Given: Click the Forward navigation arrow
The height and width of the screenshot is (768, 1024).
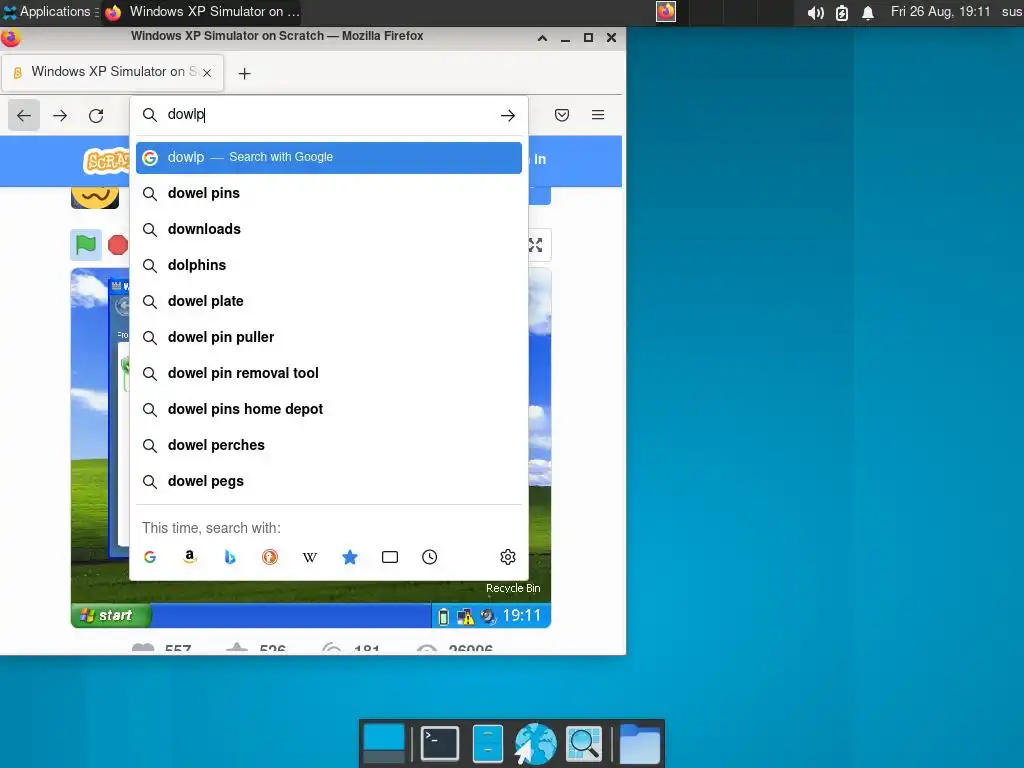Looking at the screenshot, I should click(60, 116).
